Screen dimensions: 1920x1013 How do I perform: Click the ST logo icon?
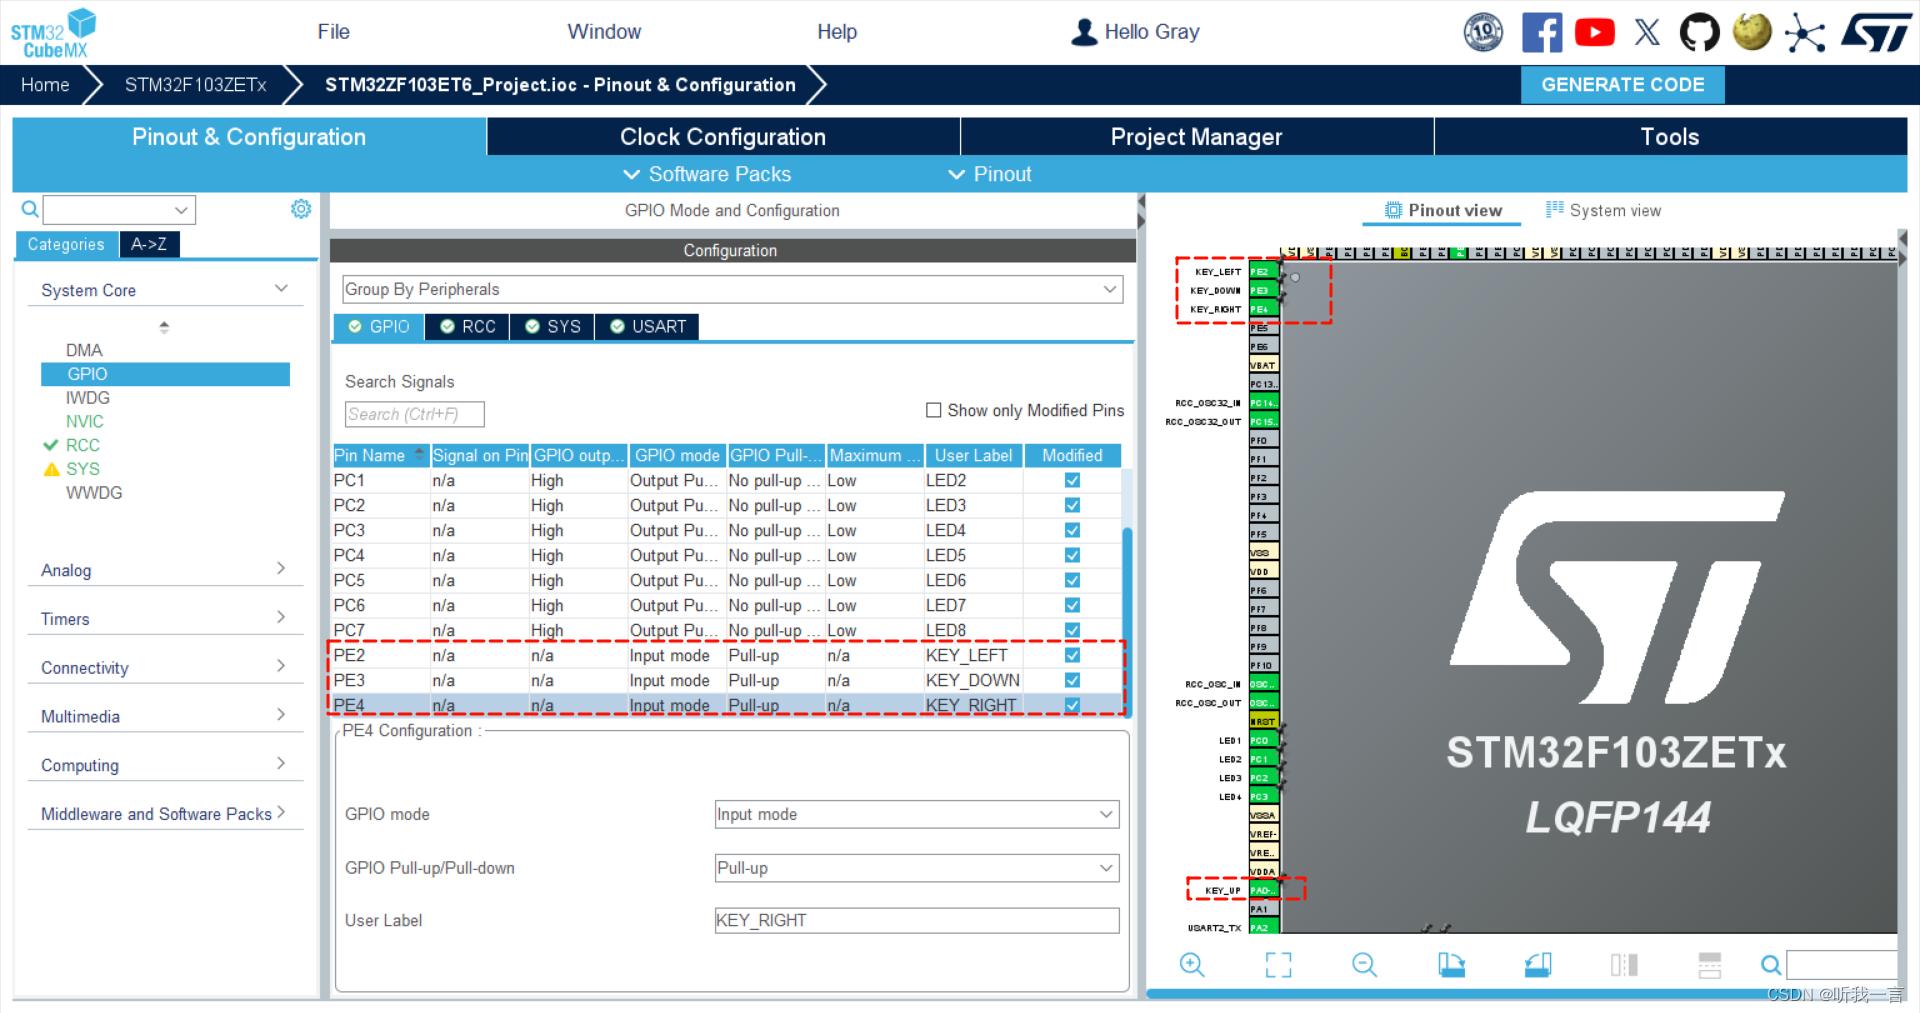point(1876,32)
